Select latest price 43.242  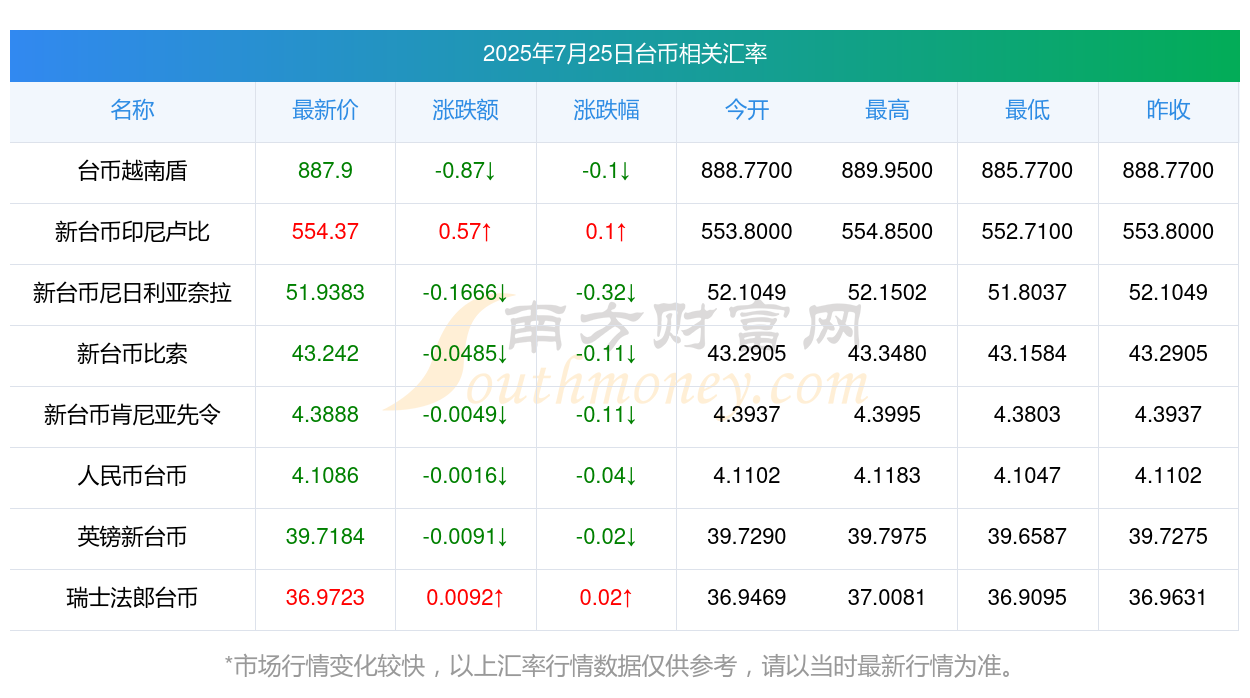pos(325,354)
